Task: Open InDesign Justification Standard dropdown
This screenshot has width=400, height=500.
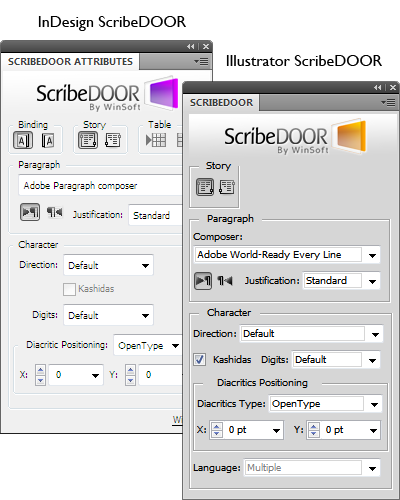Action: pyautogui.click(x=156, y=215)
